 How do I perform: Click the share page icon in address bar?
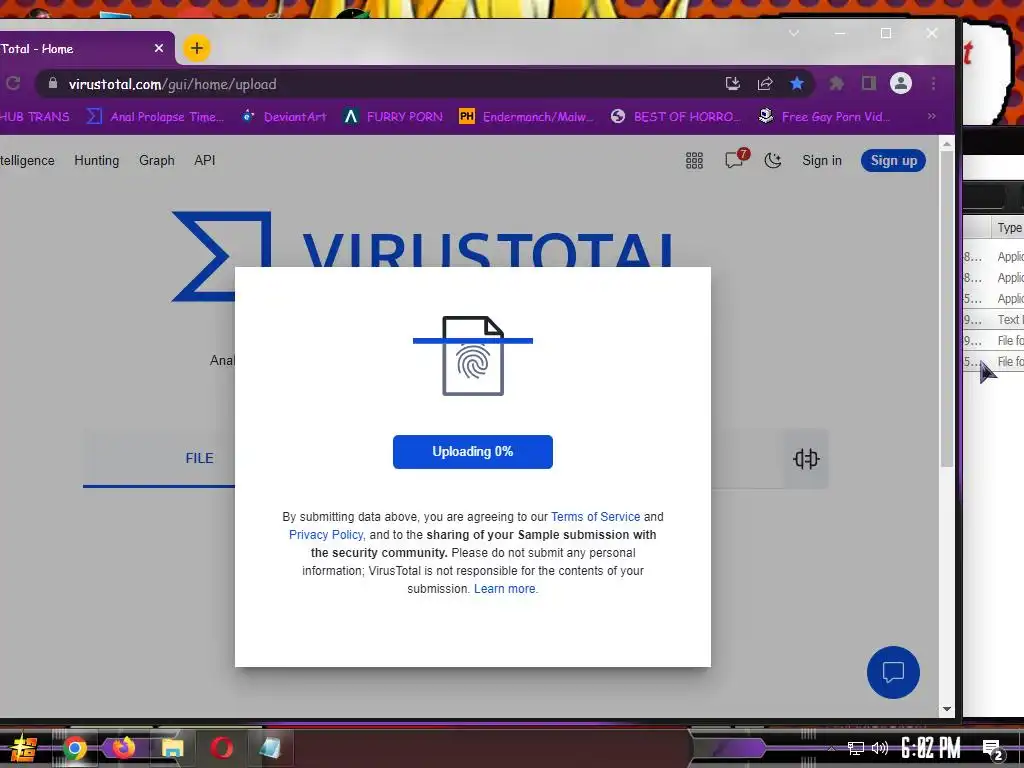coord(765,84)
